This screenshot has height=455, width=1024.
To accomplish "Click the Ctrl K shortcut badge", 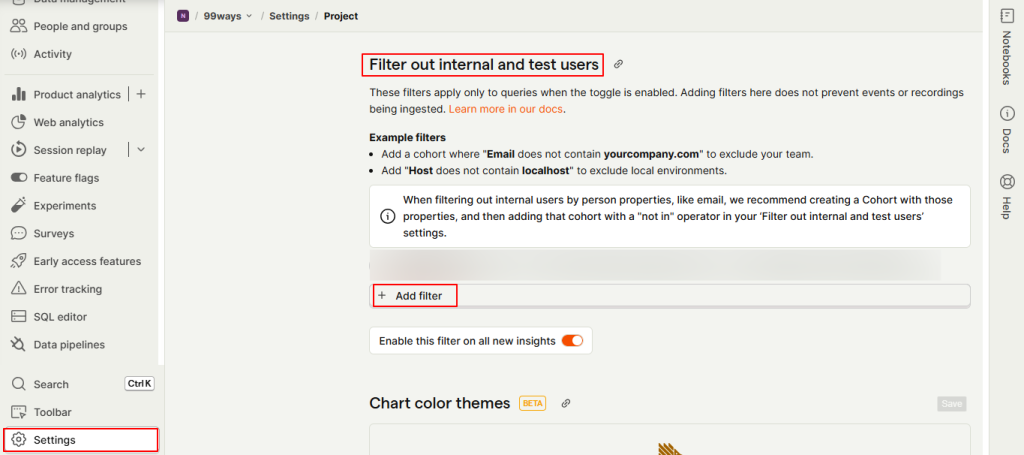I will click(139, 384).
